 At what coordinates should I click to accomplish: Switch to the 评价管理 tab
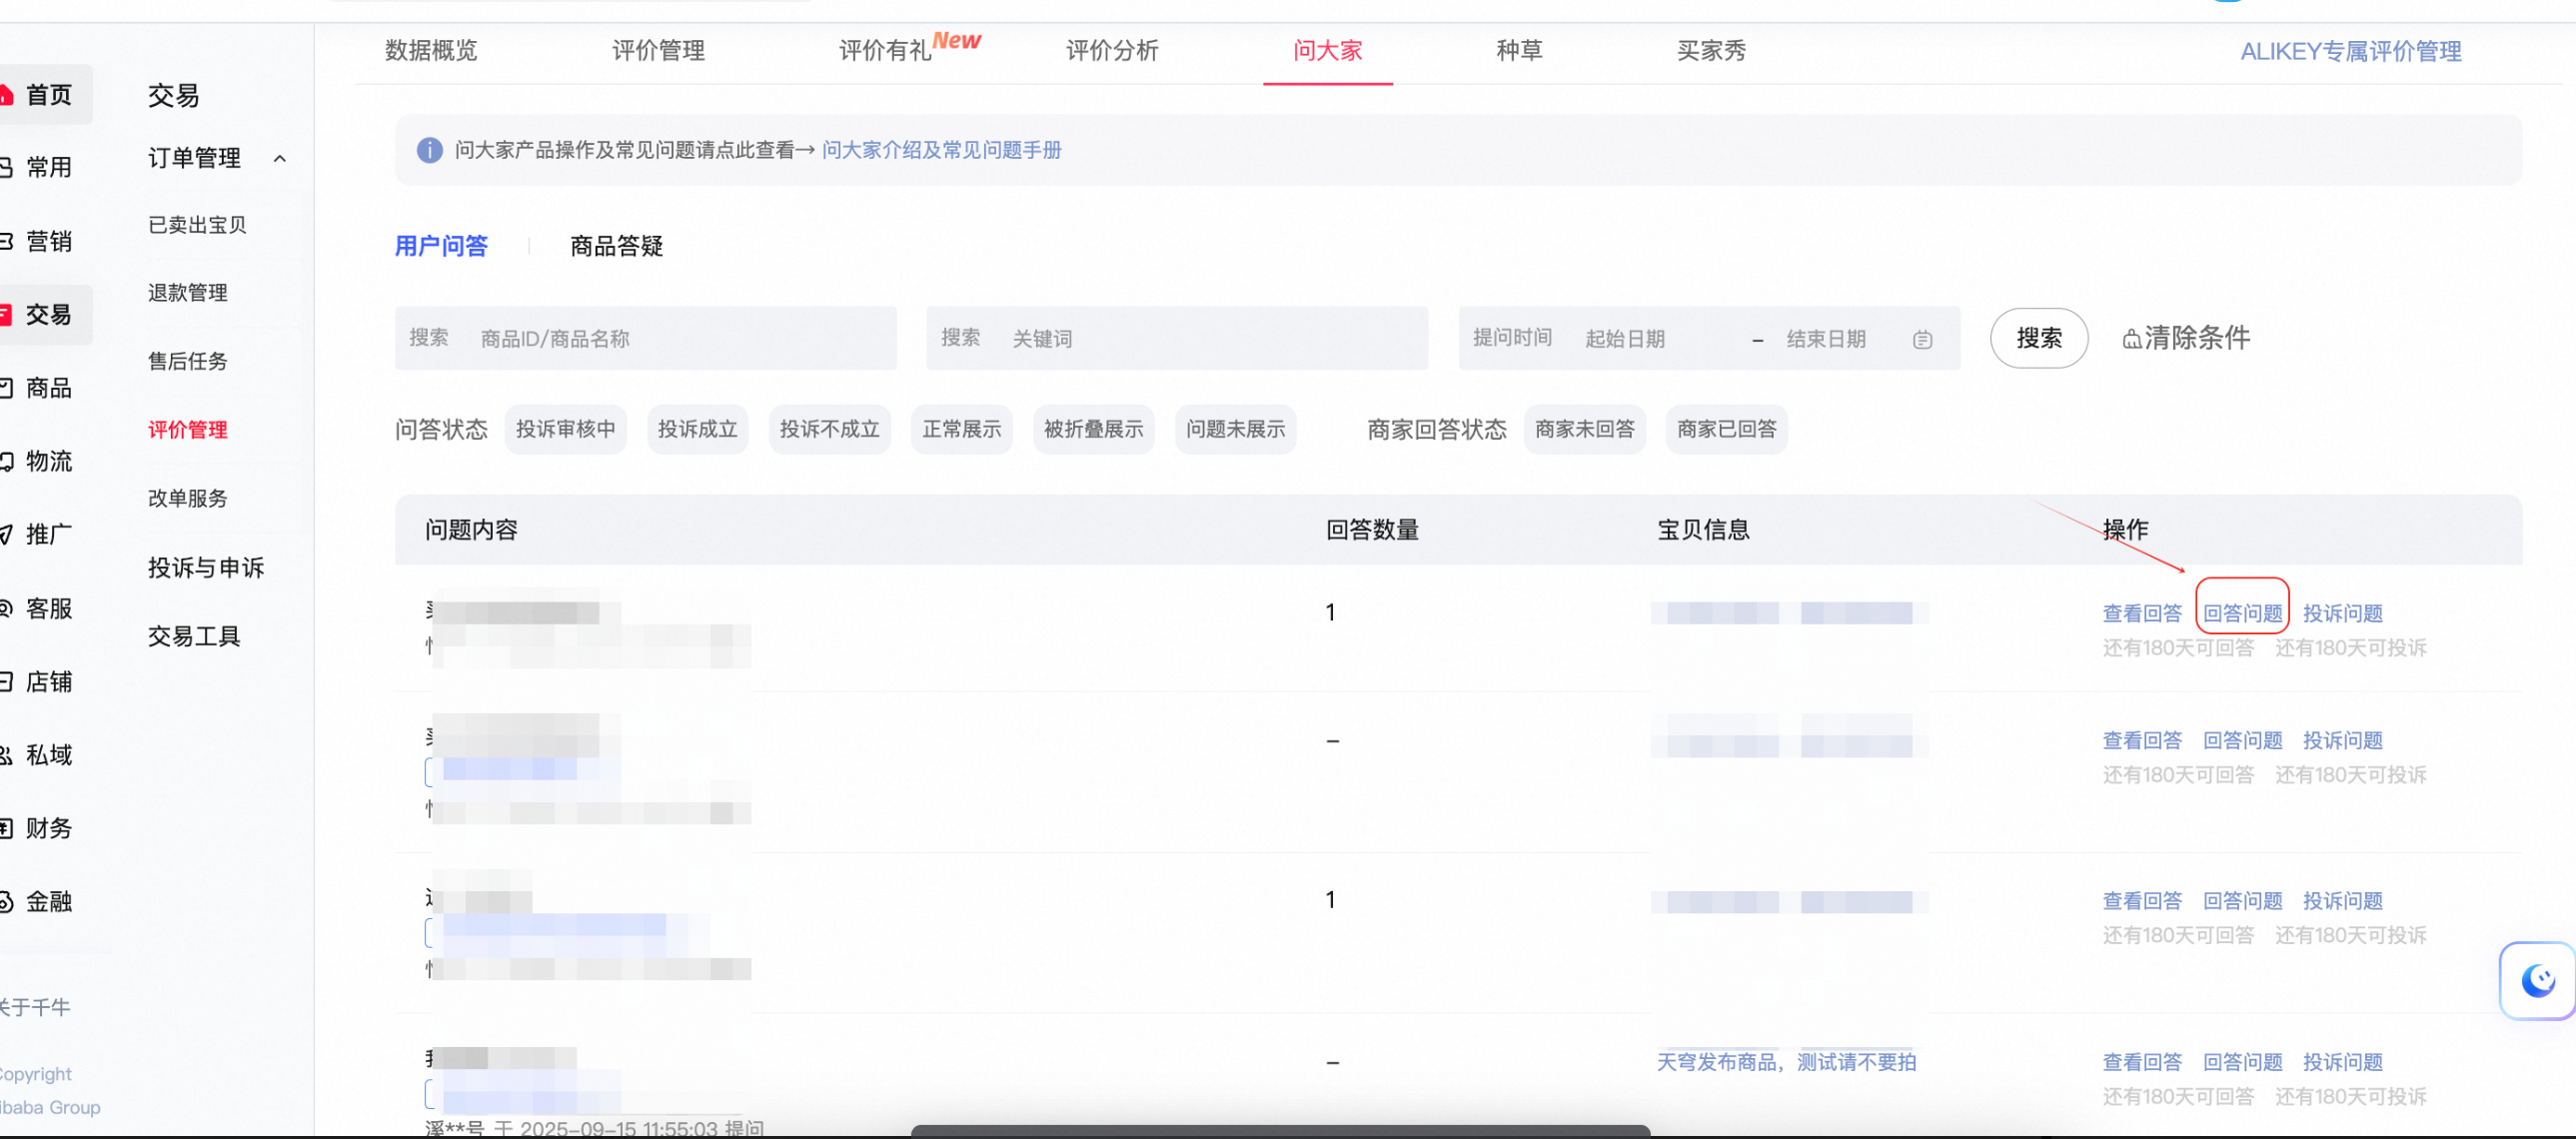click(658, 50)
